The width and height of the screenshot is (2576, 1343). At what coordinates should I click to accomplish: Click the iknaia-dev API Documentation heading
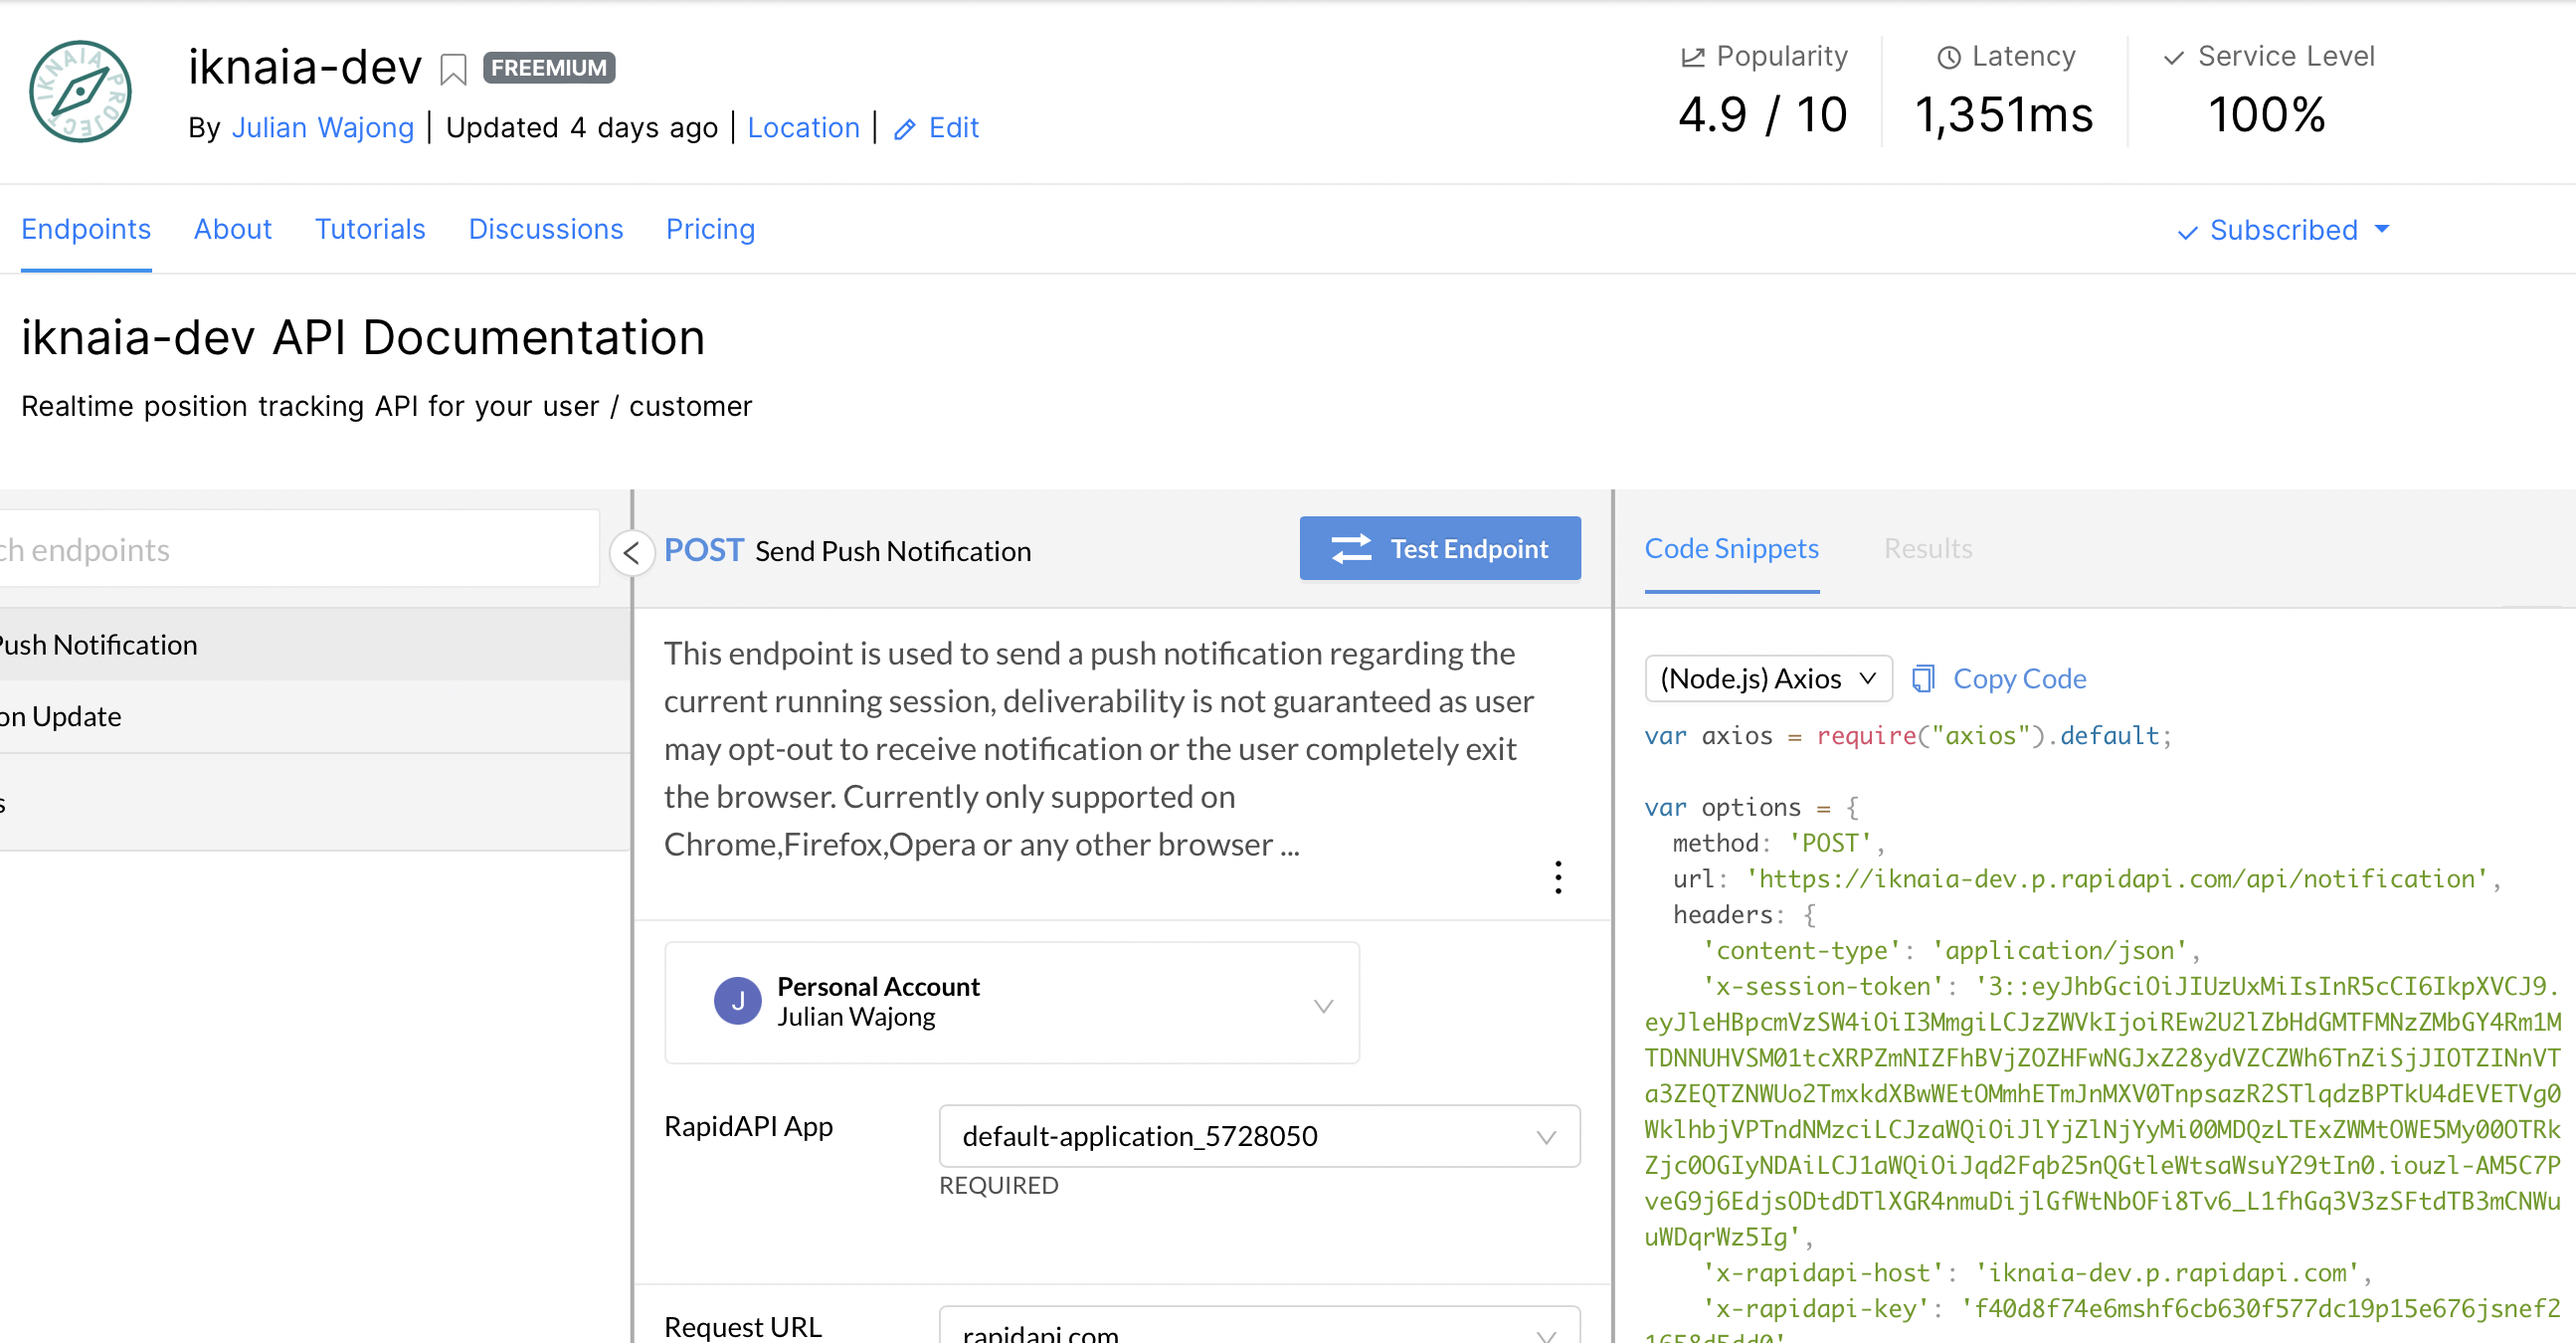click(363, 337)
